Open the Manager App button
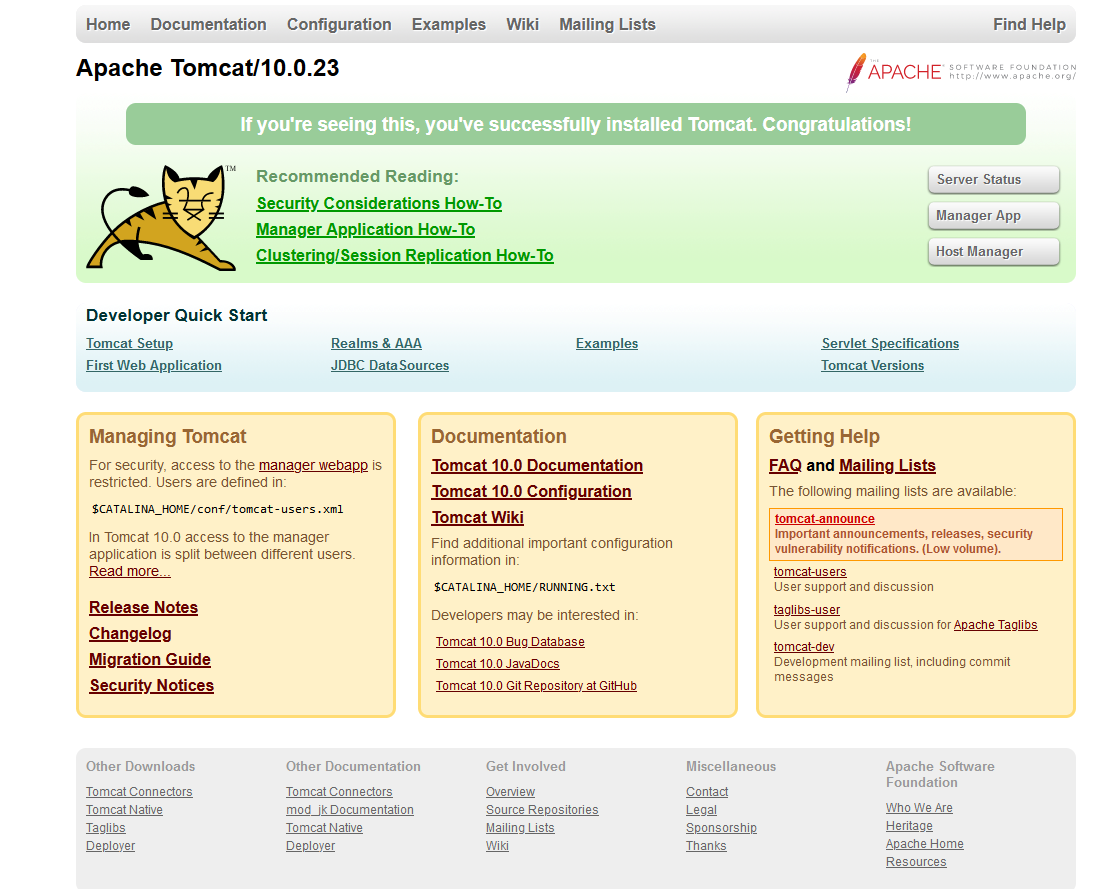 (x=994, y=216)
